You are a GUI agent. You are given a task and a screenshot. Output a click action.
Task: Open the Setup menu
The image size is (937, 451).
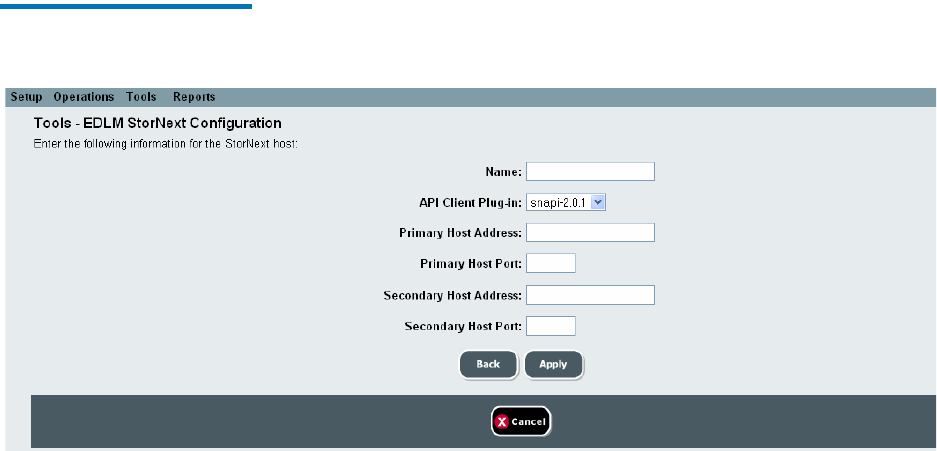point(26,97)
